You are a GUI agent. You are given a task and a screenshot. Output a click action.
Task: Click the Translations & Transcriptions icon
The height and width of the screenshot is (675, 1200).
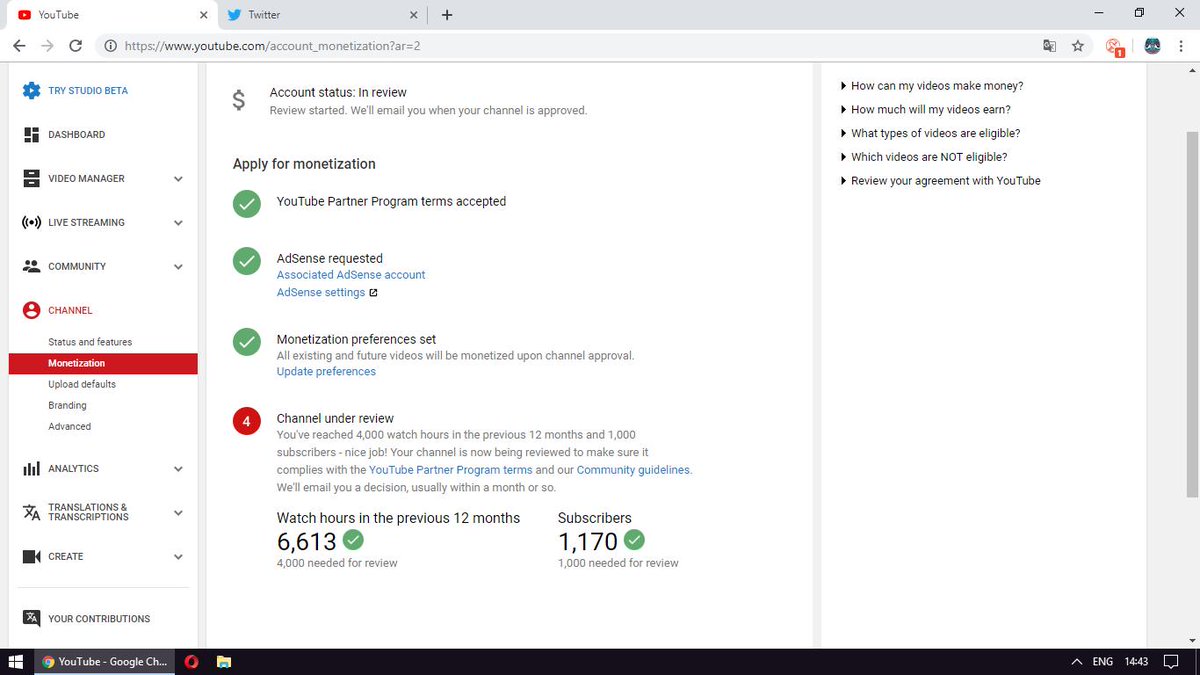(x=31, y=512)
